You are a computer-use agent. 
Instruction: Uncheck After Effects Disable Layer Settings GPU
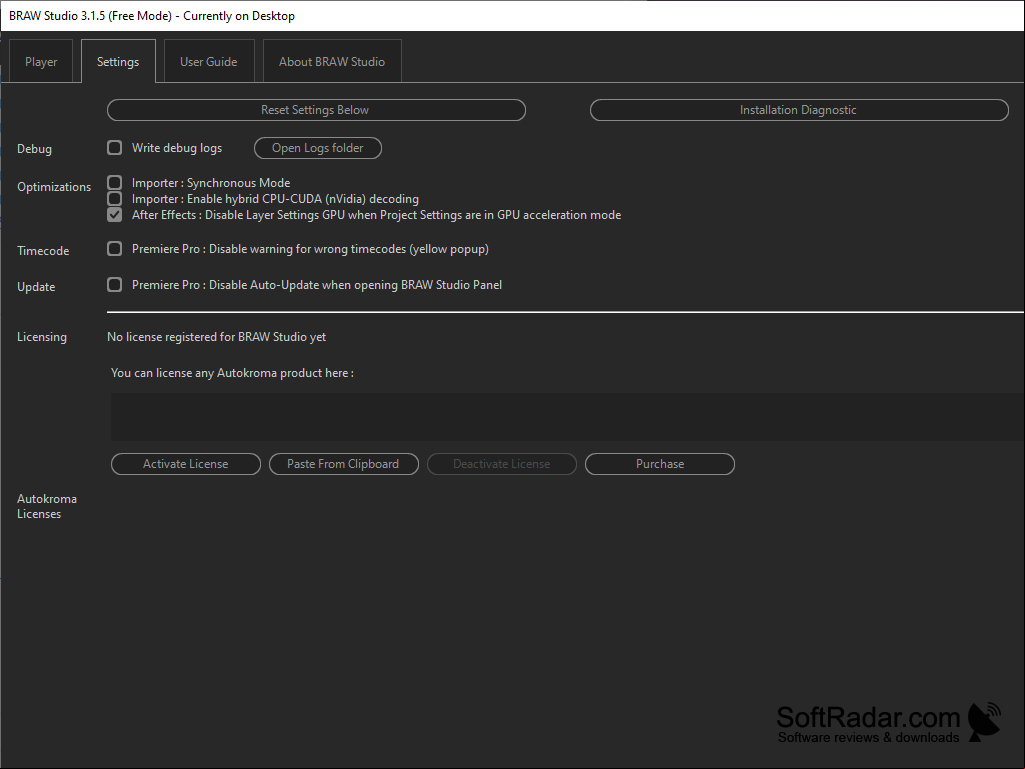click(x=114, y=214)
